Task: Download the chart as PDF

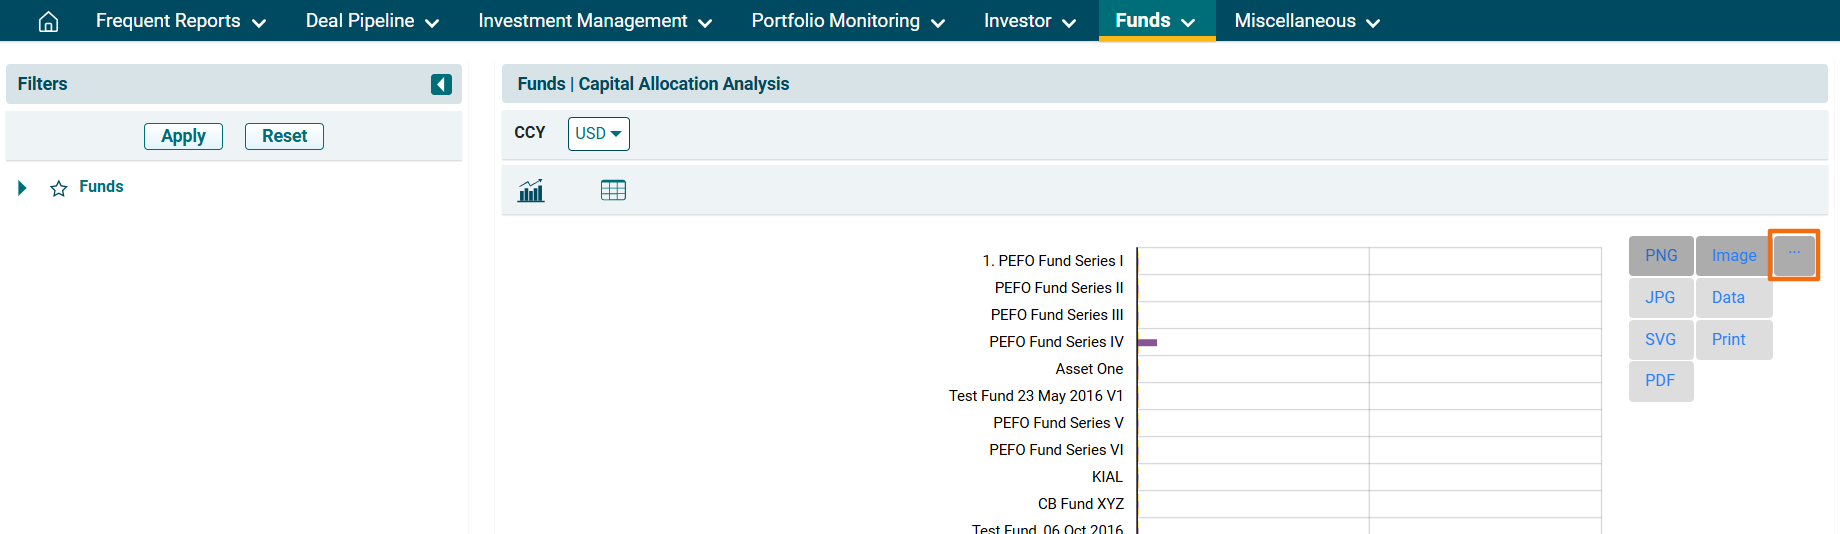Action: 1660,381
